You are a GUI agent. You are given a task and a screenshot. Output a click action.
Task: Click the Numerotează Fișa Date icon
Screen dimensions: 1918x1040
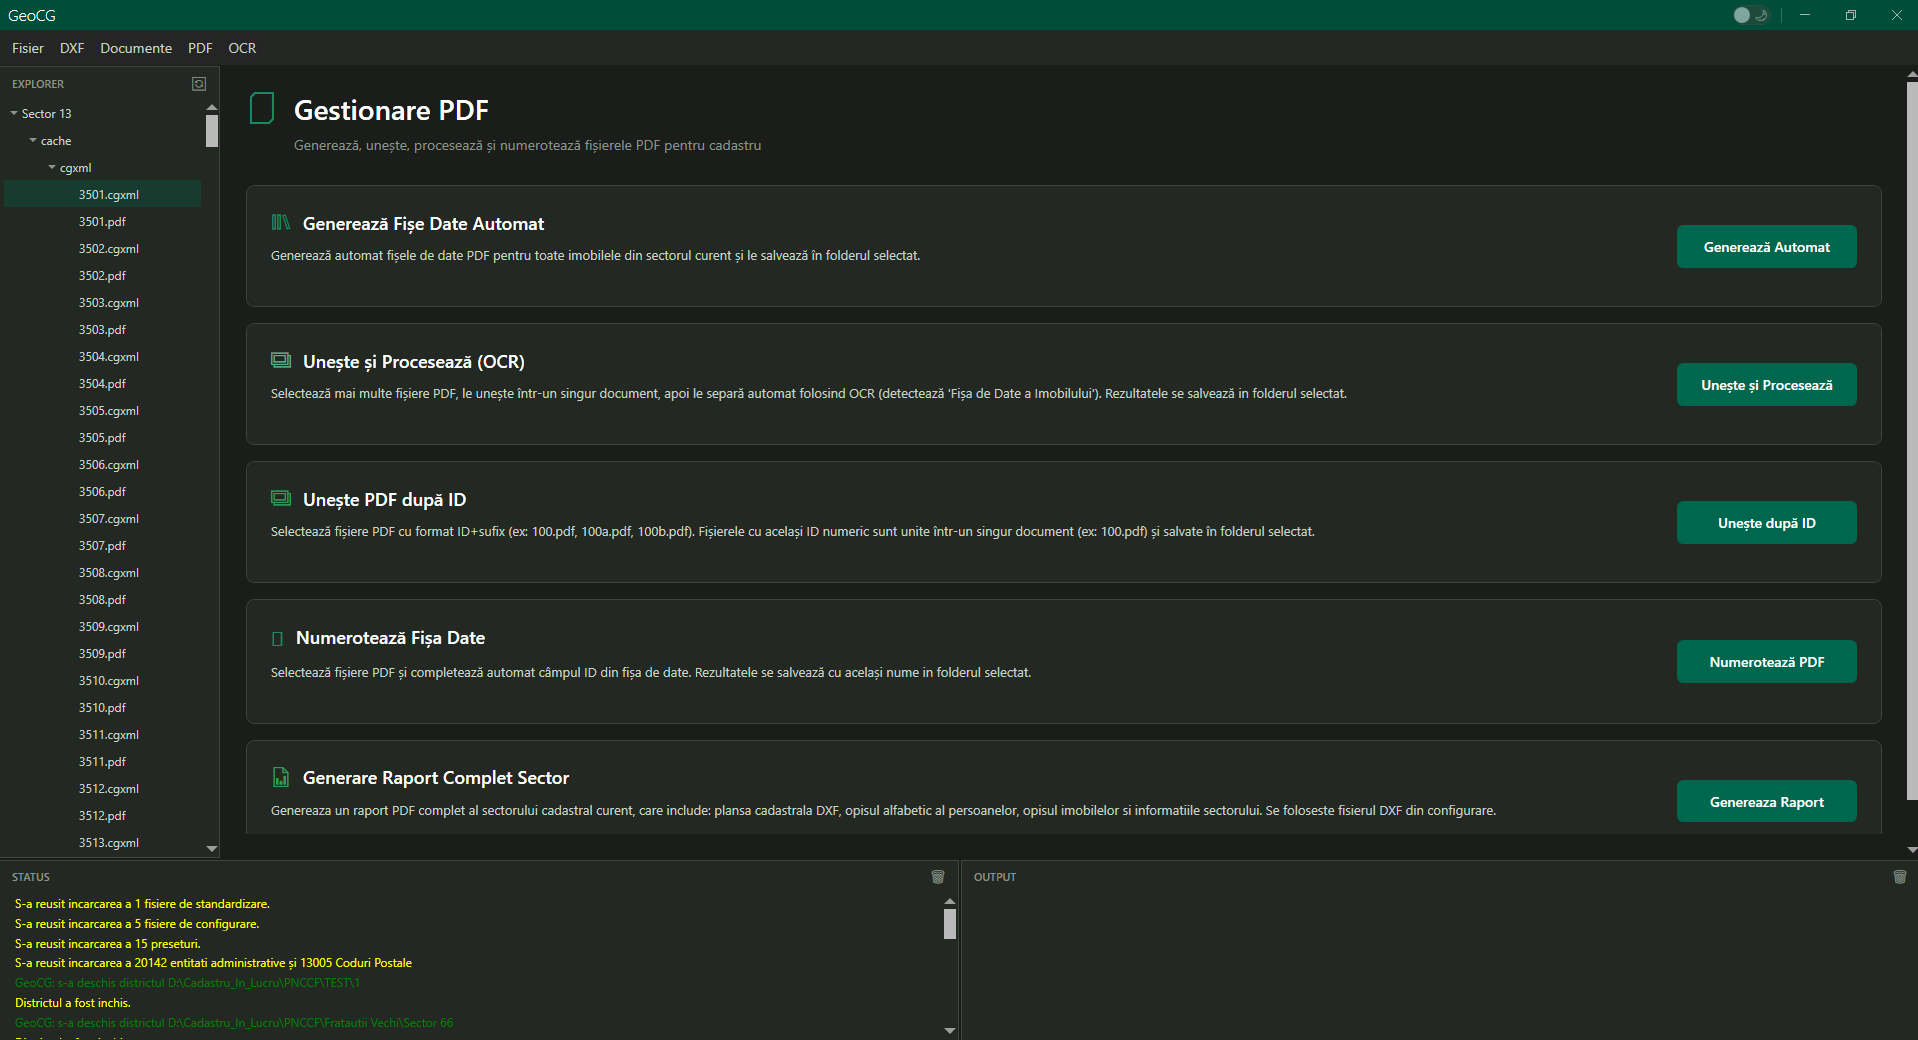[x=278, y=638]
